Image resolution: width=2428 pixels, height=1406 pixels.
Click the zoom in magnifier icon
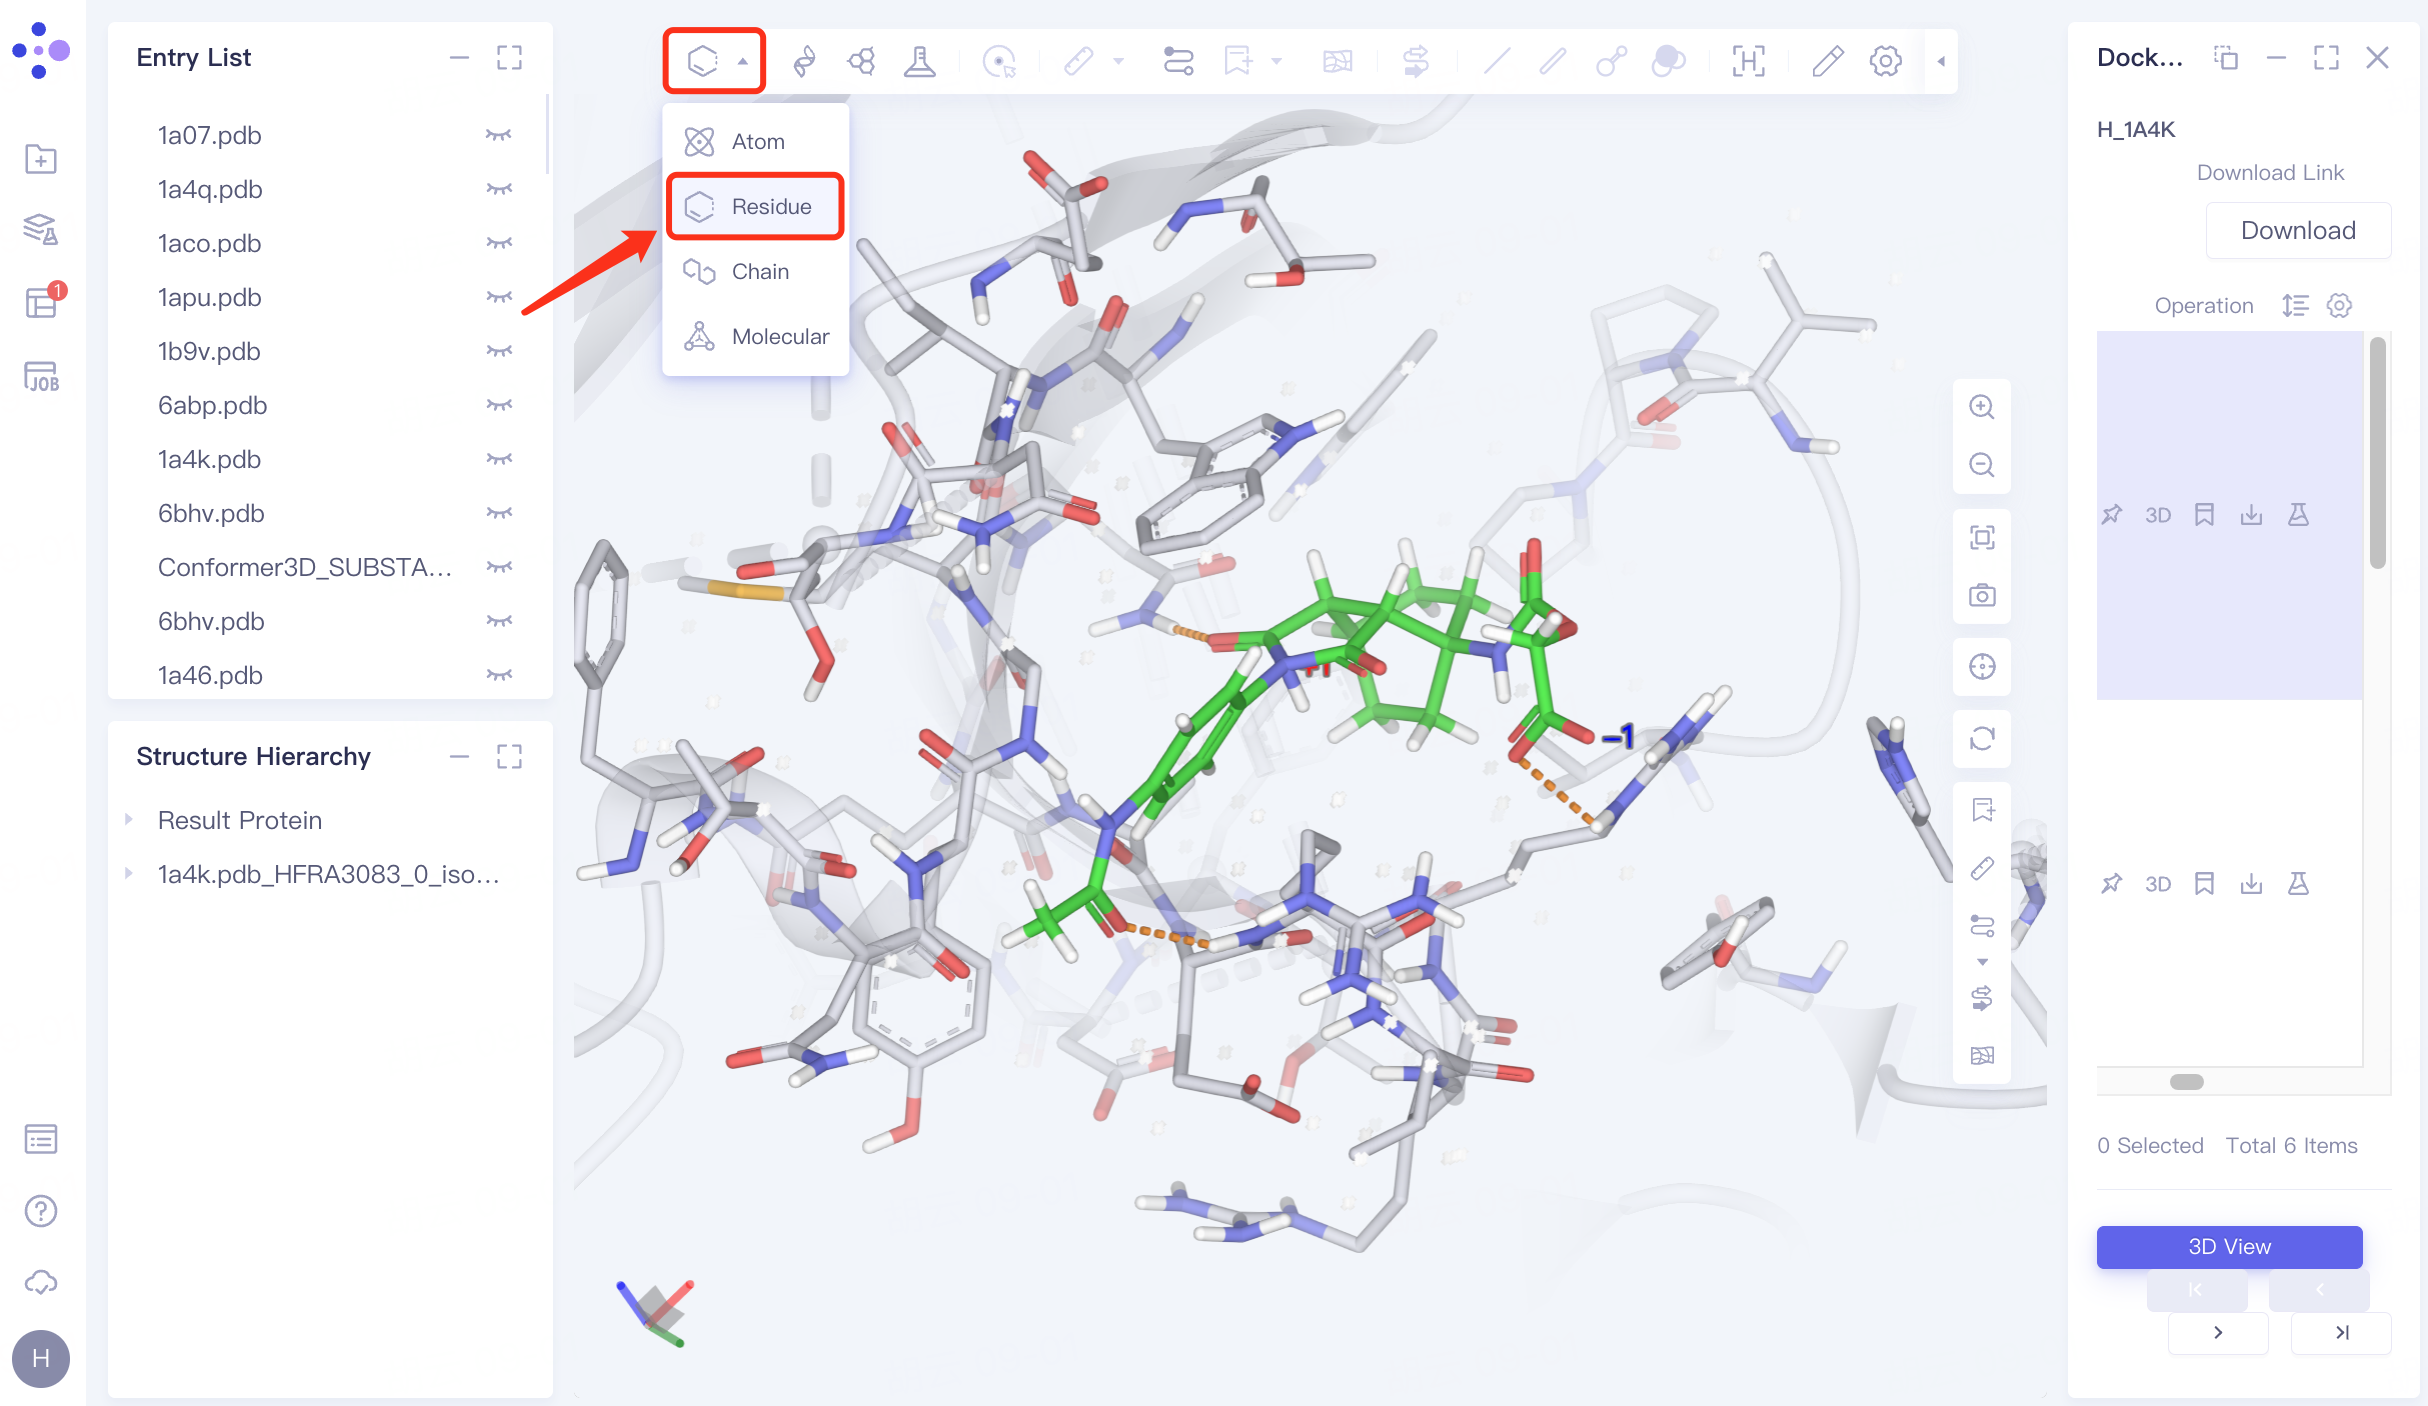pyautogui.click(x=1981, y=407)
